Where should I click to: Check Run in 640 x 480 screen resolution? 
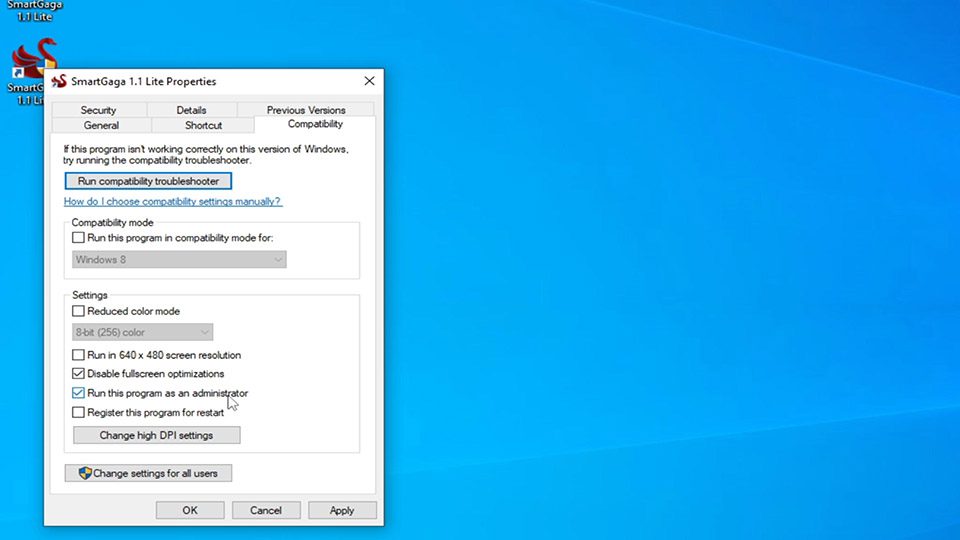tap(78, 355)
